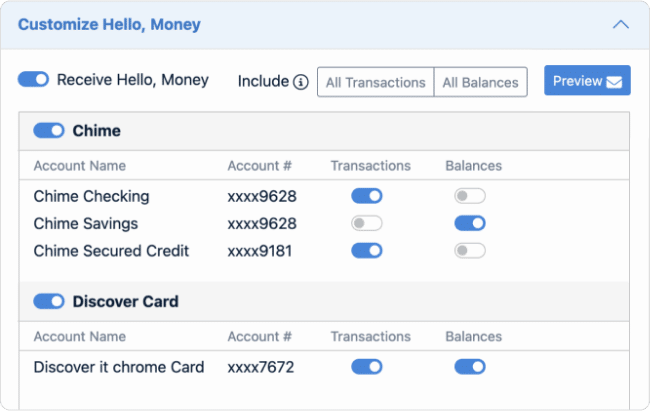650x411 pixels.
Task: Click the Chime Secured Credit account name
Action: point(111,251)
